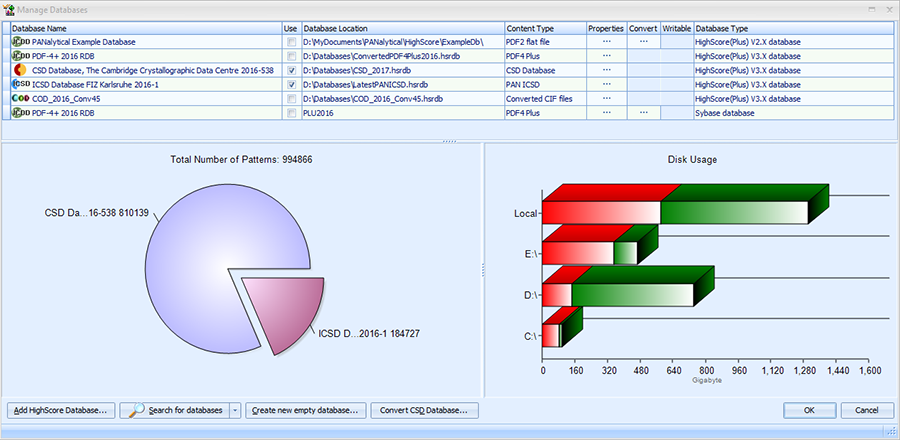Click the magnifier icon on Search for databases
Screen dimensions: 900x440
[134, 410]
